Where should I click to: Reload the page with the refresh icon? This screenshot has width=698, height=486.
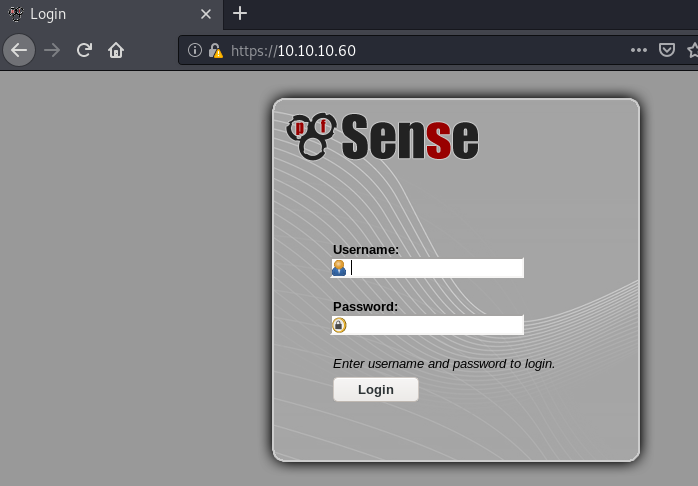pyautogui.click(x=84, y=50)
